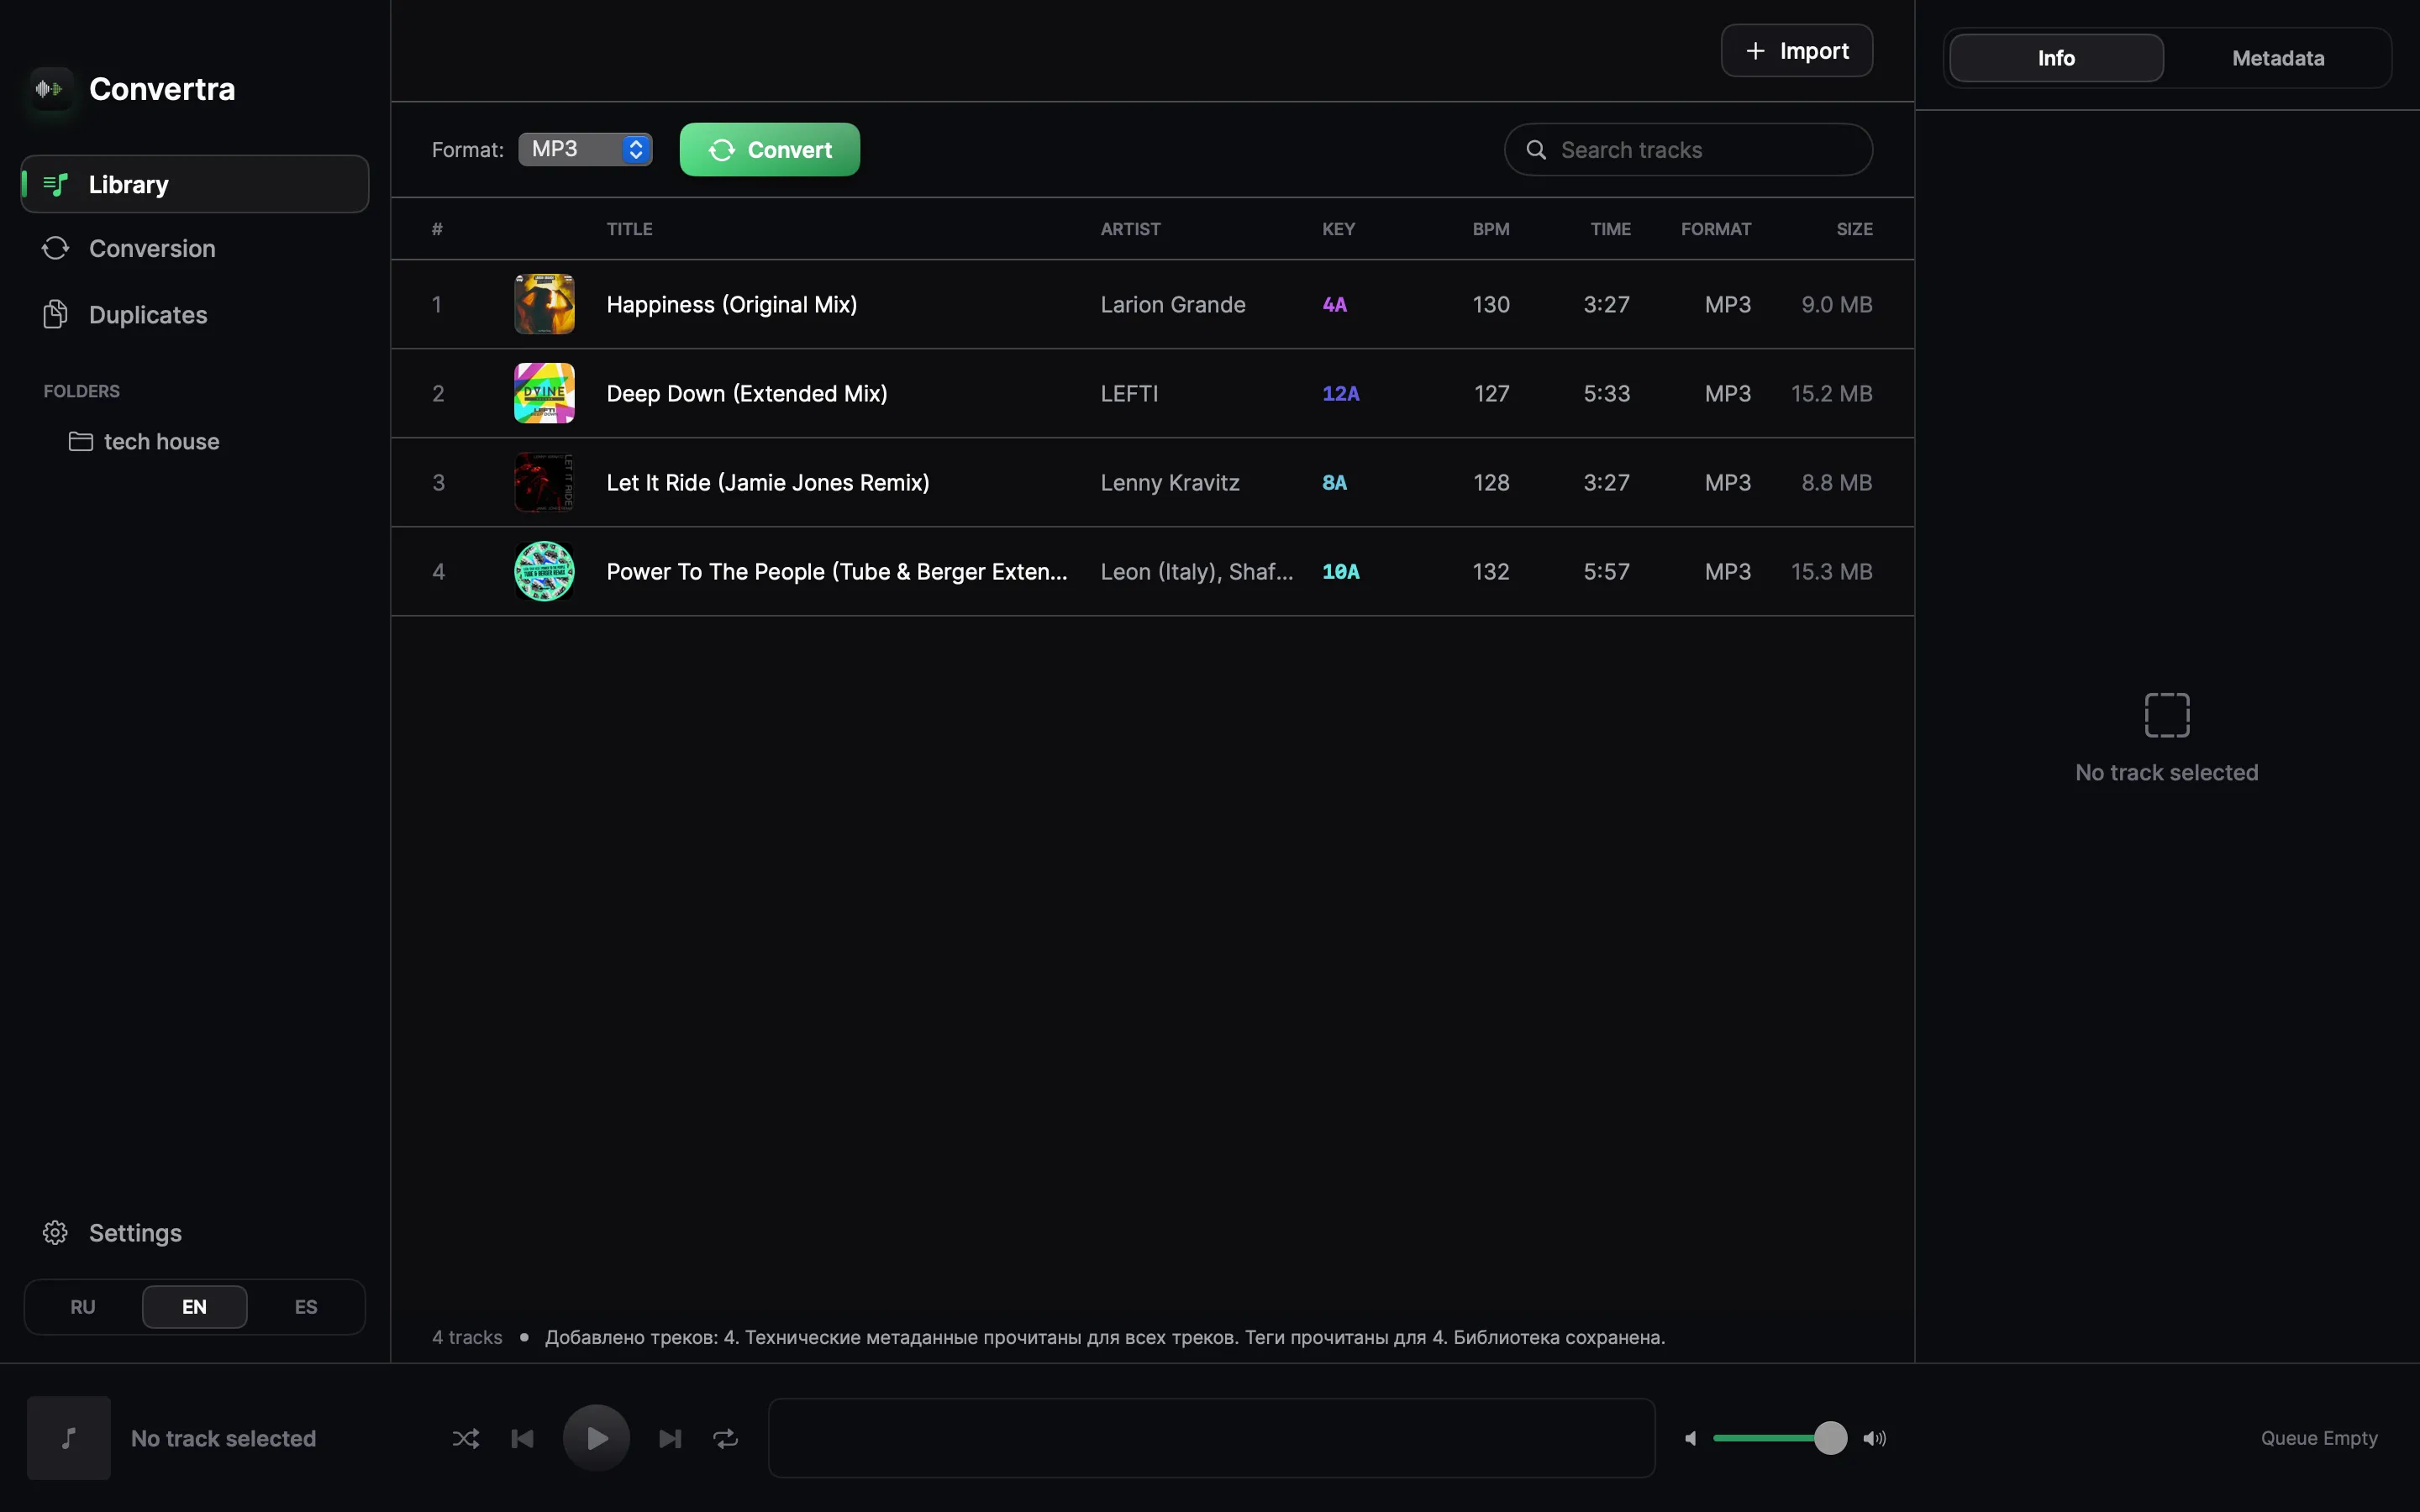Sort by the TITLE column header
The image size is (2420, 1512).
click(629, 229)
